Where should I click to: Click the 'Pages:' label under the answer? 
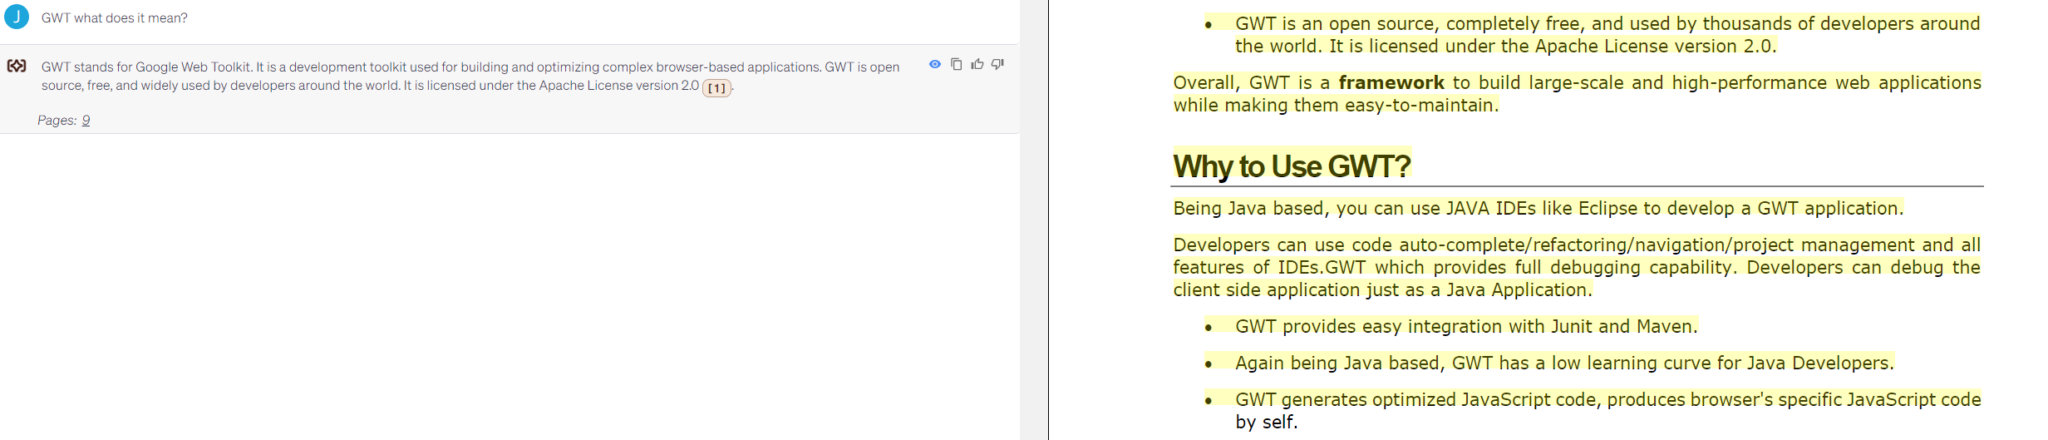(57, 120)
